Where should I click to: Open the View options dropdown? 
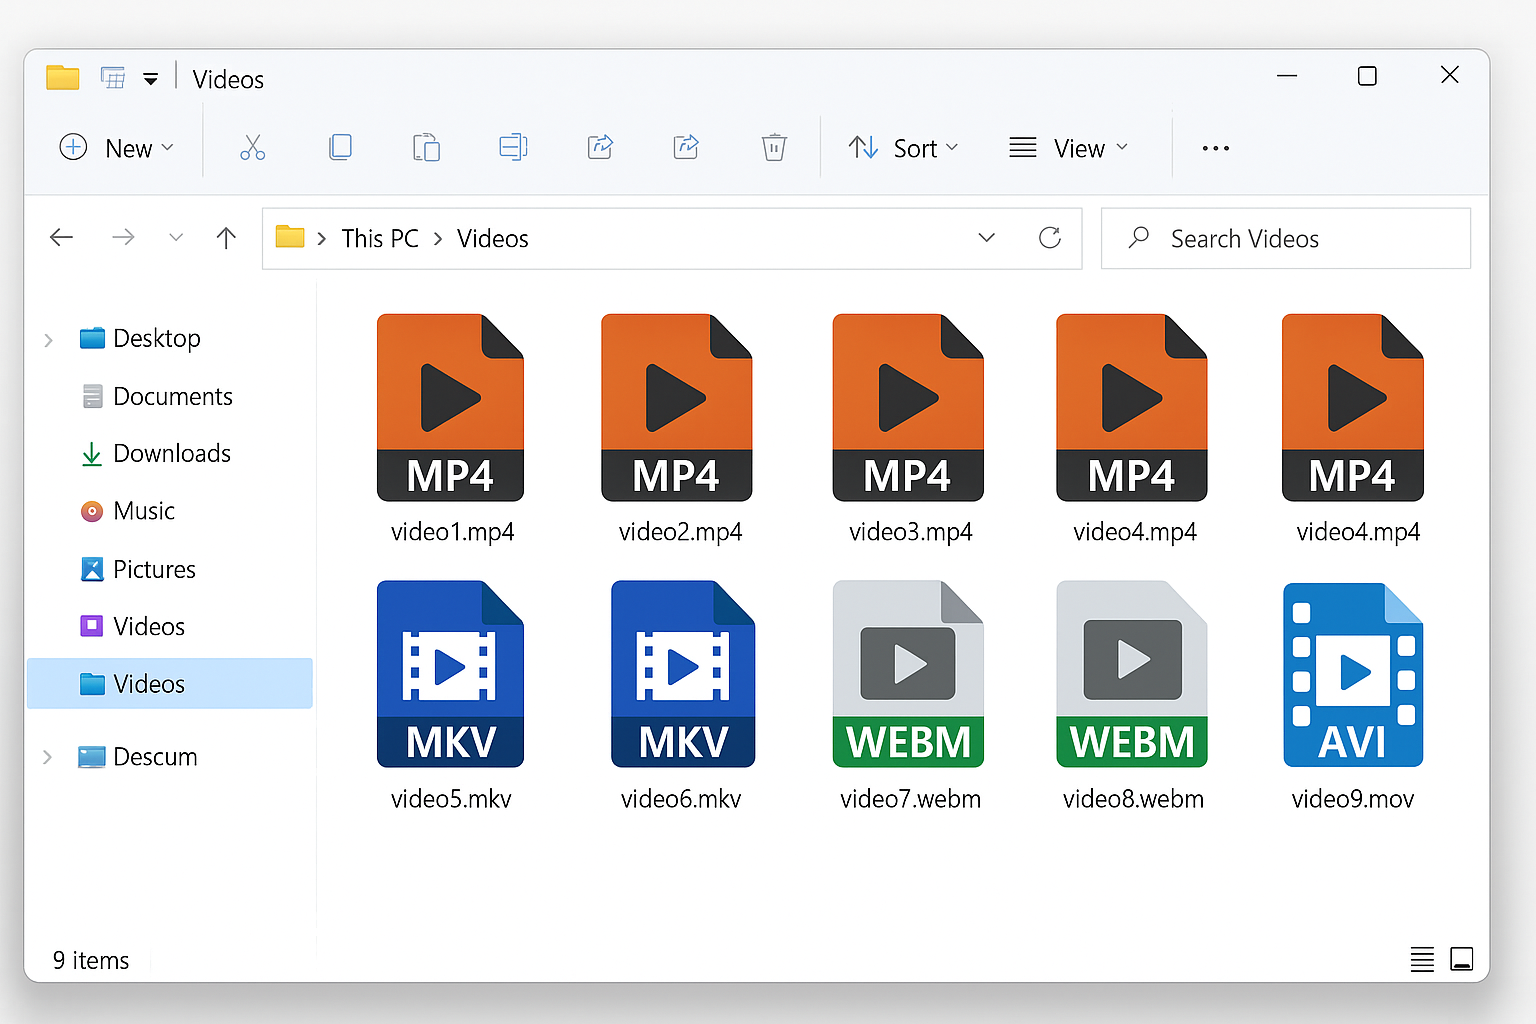1069,147
